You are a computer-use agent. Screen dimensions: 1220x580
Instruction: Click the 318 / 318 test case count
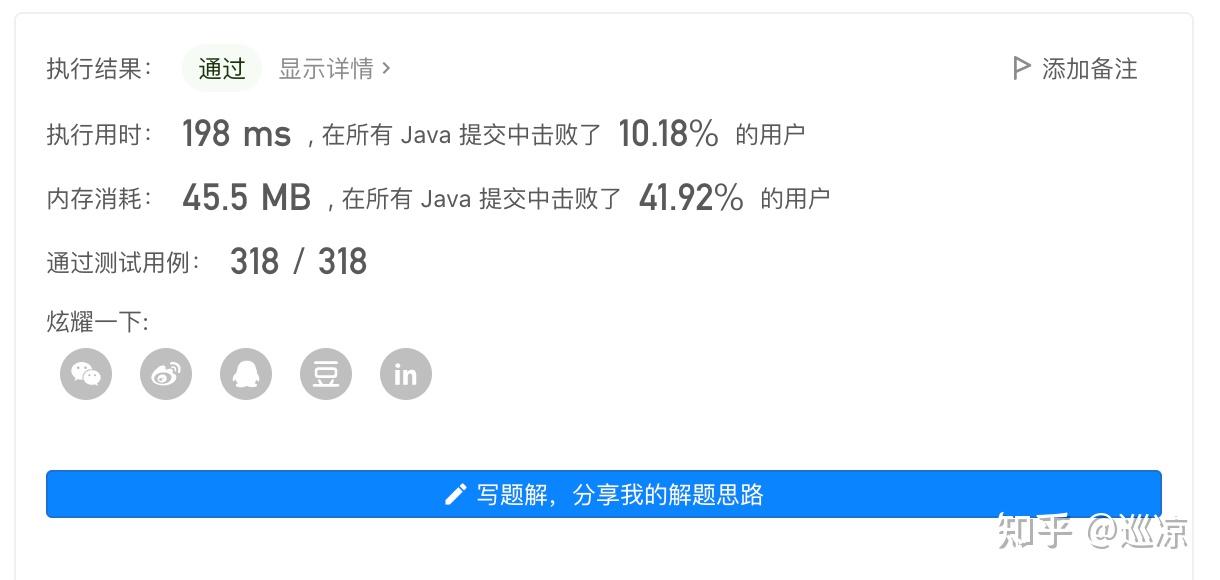[298, 262]
